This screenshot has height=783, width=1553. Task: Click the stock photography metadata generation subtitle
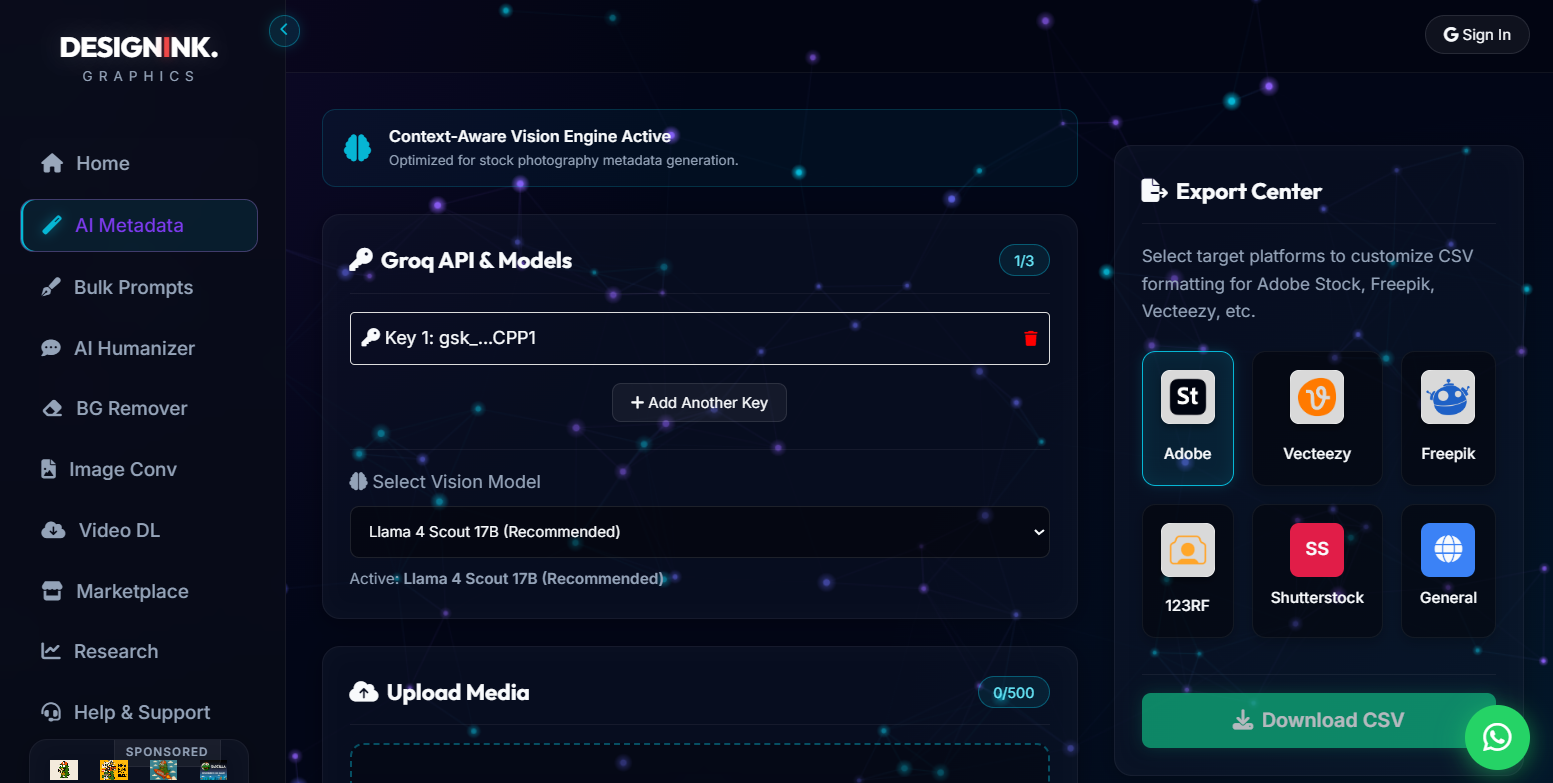[x=563, y=160]
